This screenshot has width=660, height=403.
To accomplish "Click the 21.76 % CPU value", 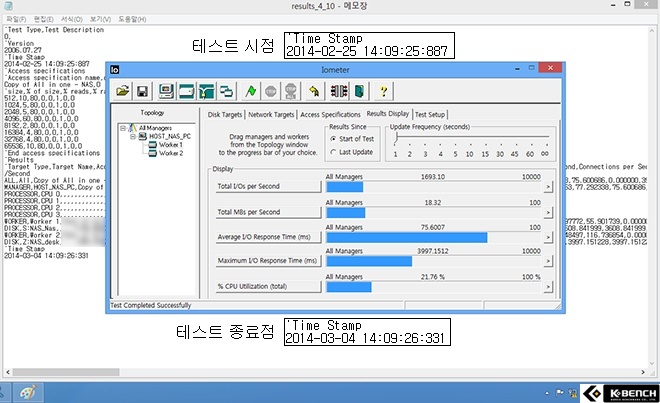I will 433,277.
